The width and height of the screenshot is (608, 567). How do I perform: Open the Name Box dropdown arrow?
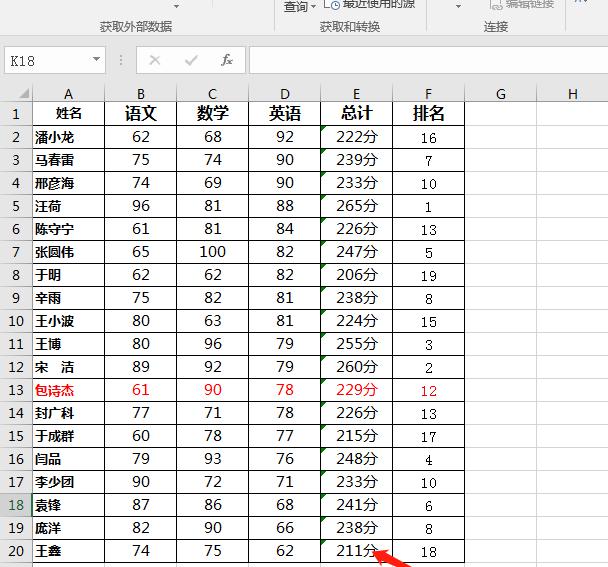click(96, 59)
